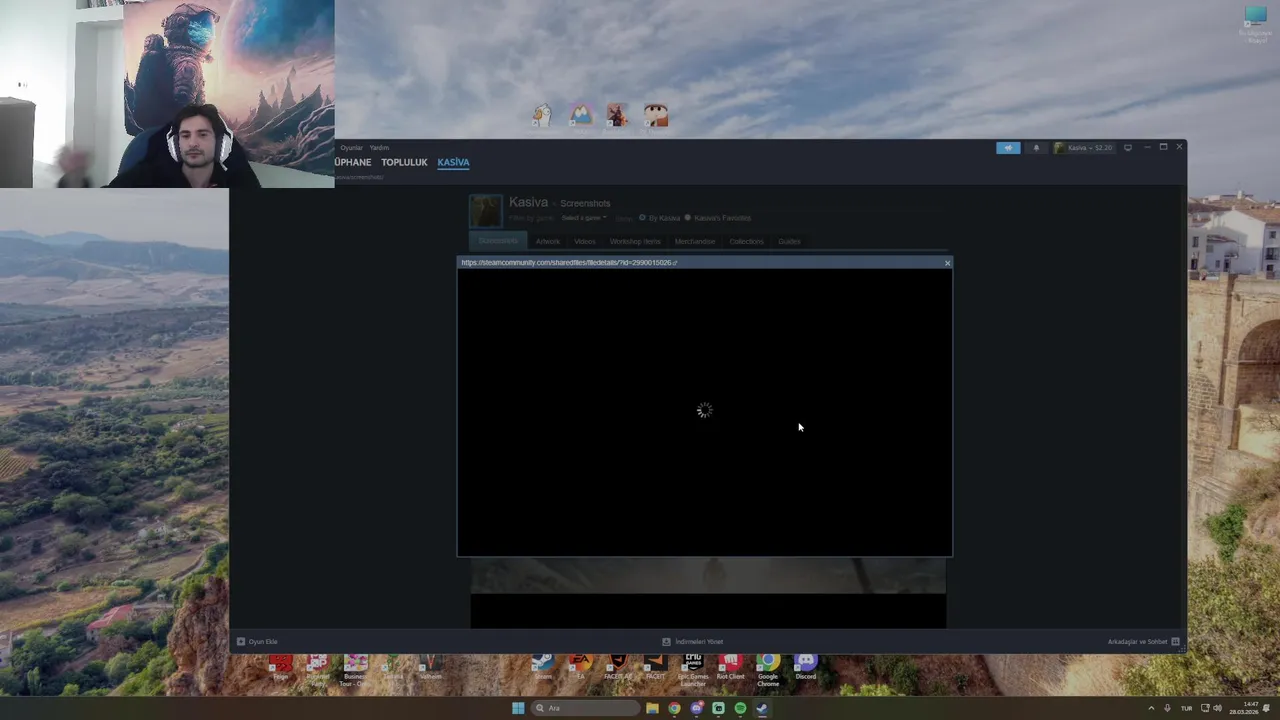Switch to the Workshop Items tab
This screenshot has height=720, width=1280.
[635, 241]
